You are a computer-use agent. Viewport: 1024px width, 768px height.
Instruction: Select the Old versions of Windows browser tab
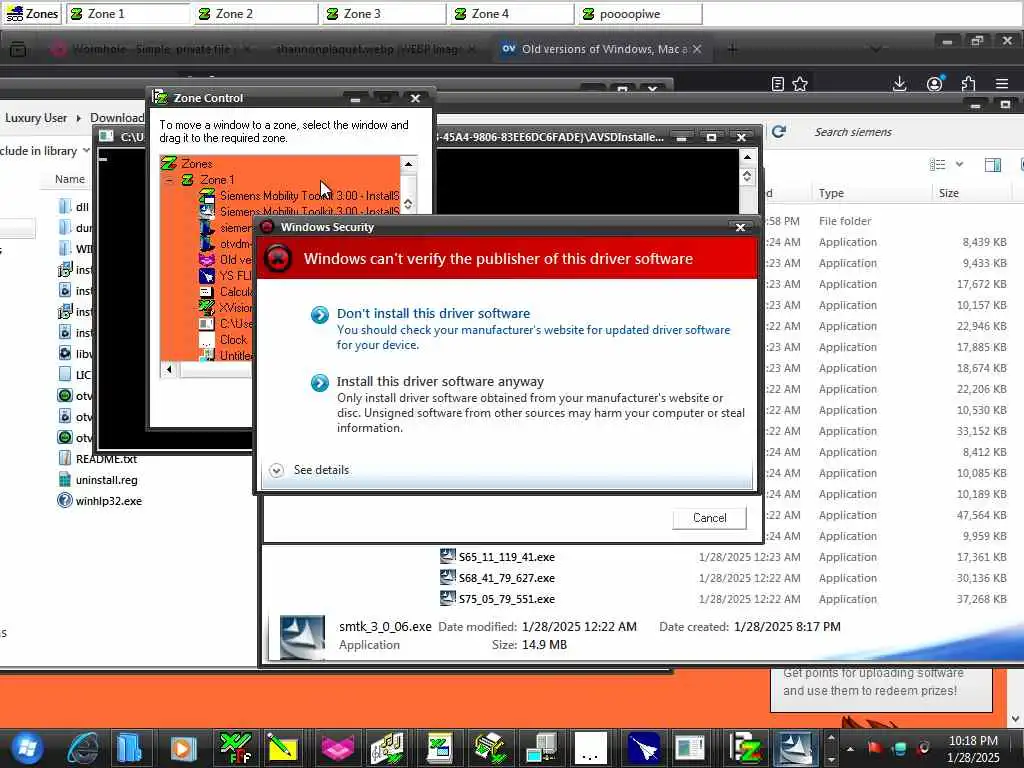pyautogui.click(x=601, y=49)
